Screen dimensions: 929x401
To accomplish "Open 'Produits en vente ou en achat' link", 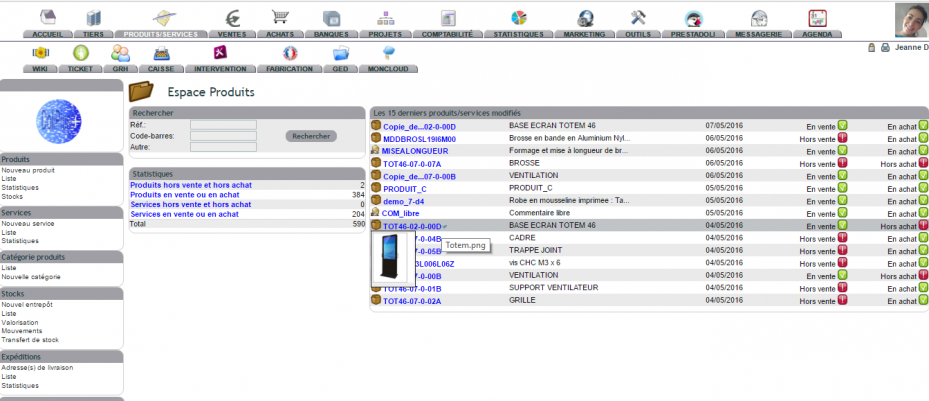I will pyautogui.click(x=185, y=195).
